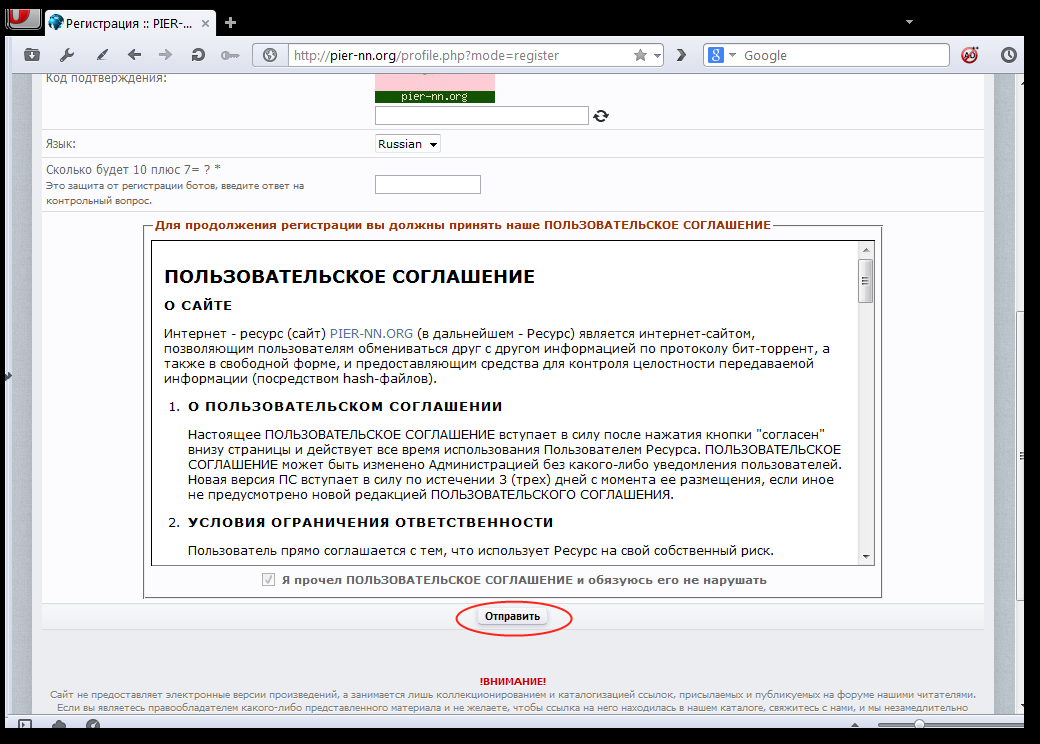Click the back navigation arrow
Screen dimensions: 1040x744
point(134,55)
